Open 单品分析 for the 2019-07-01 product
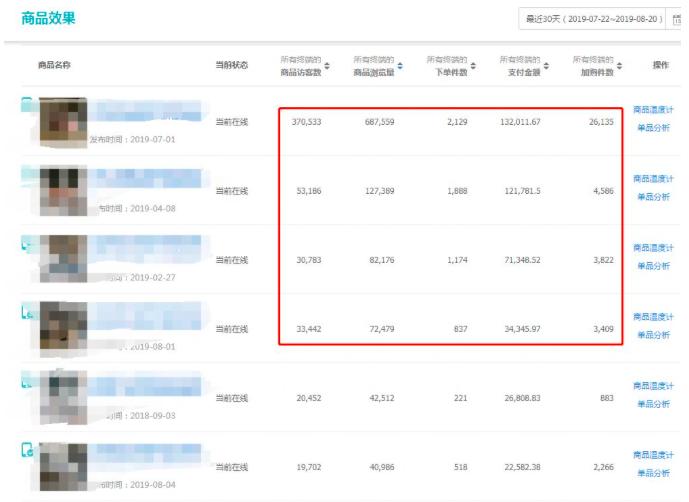This screenshot has width=689, height=502. [x=653, y=127]
